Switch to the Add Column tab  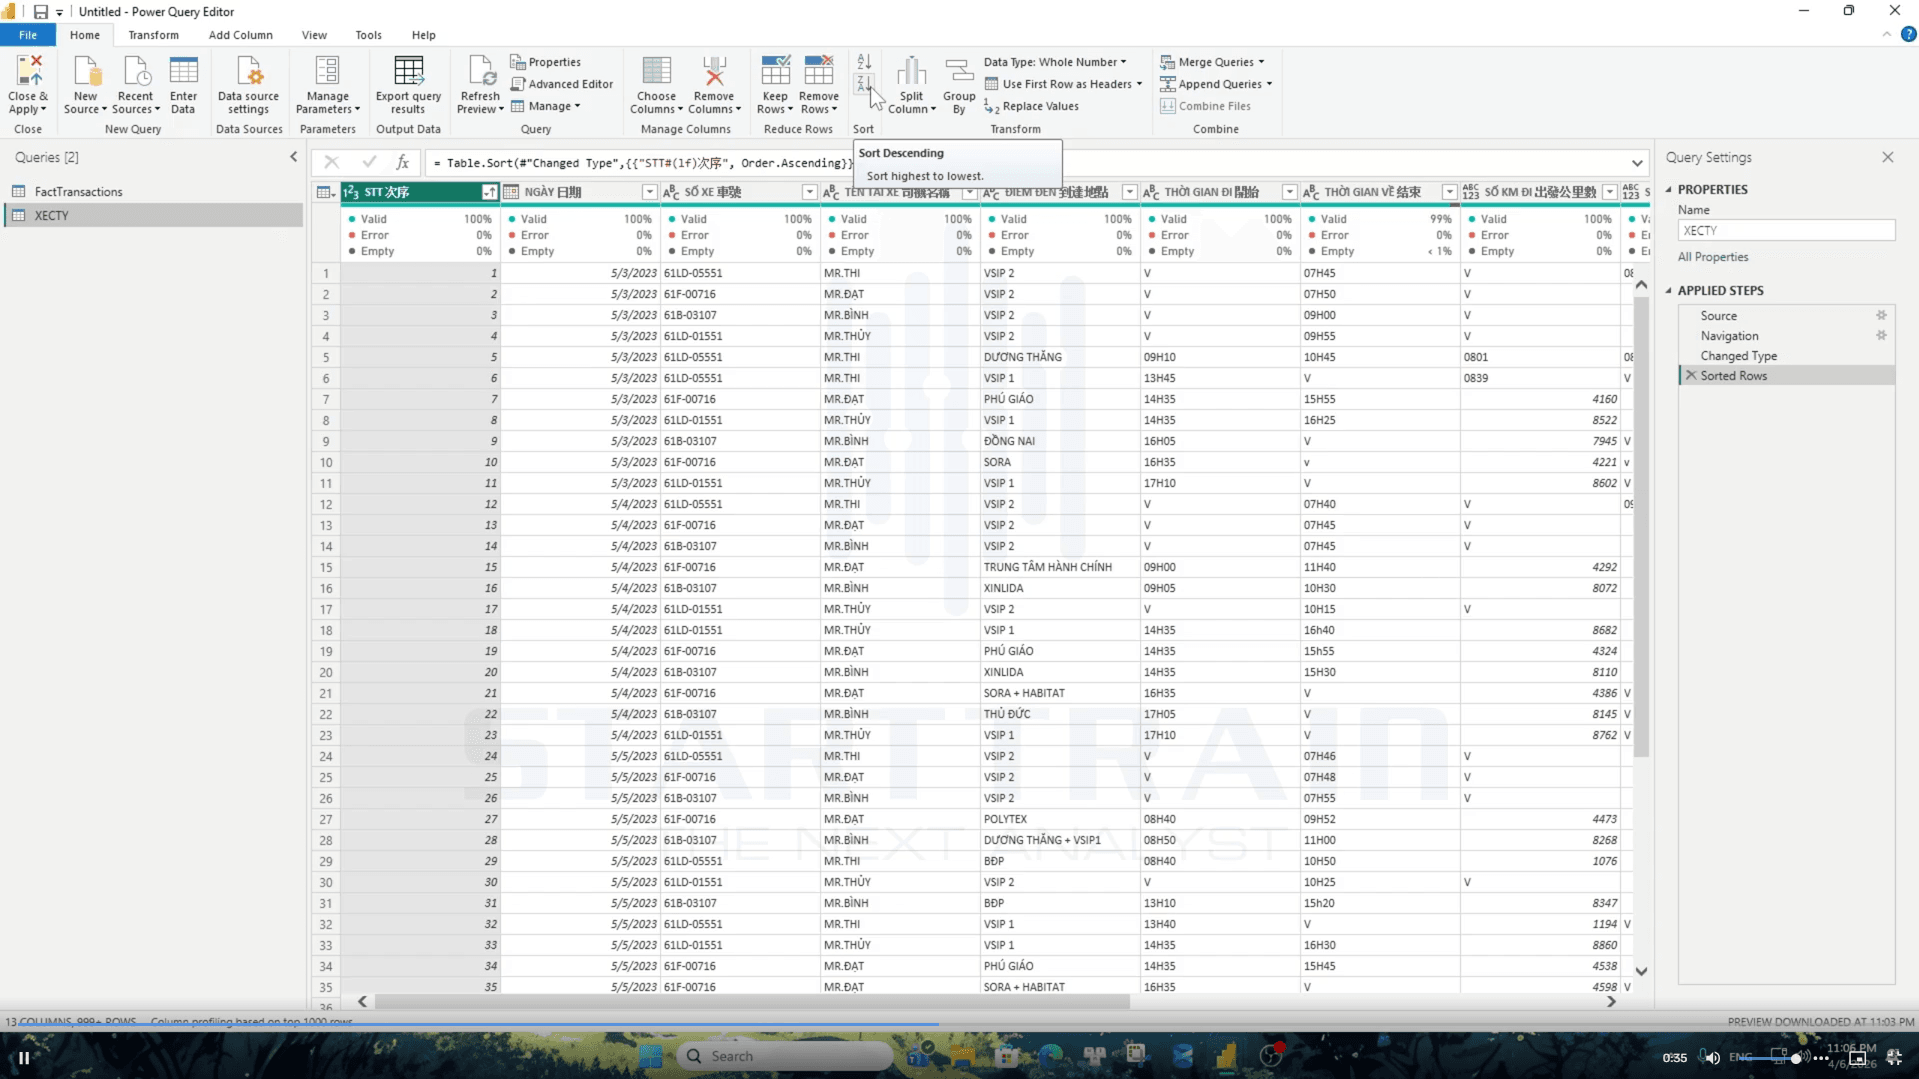pos(240,35)
